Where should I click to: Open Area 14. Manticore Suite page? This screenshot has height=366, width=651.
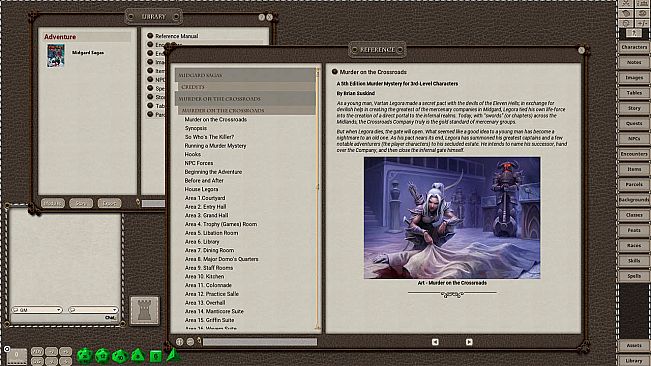(214, 311)
